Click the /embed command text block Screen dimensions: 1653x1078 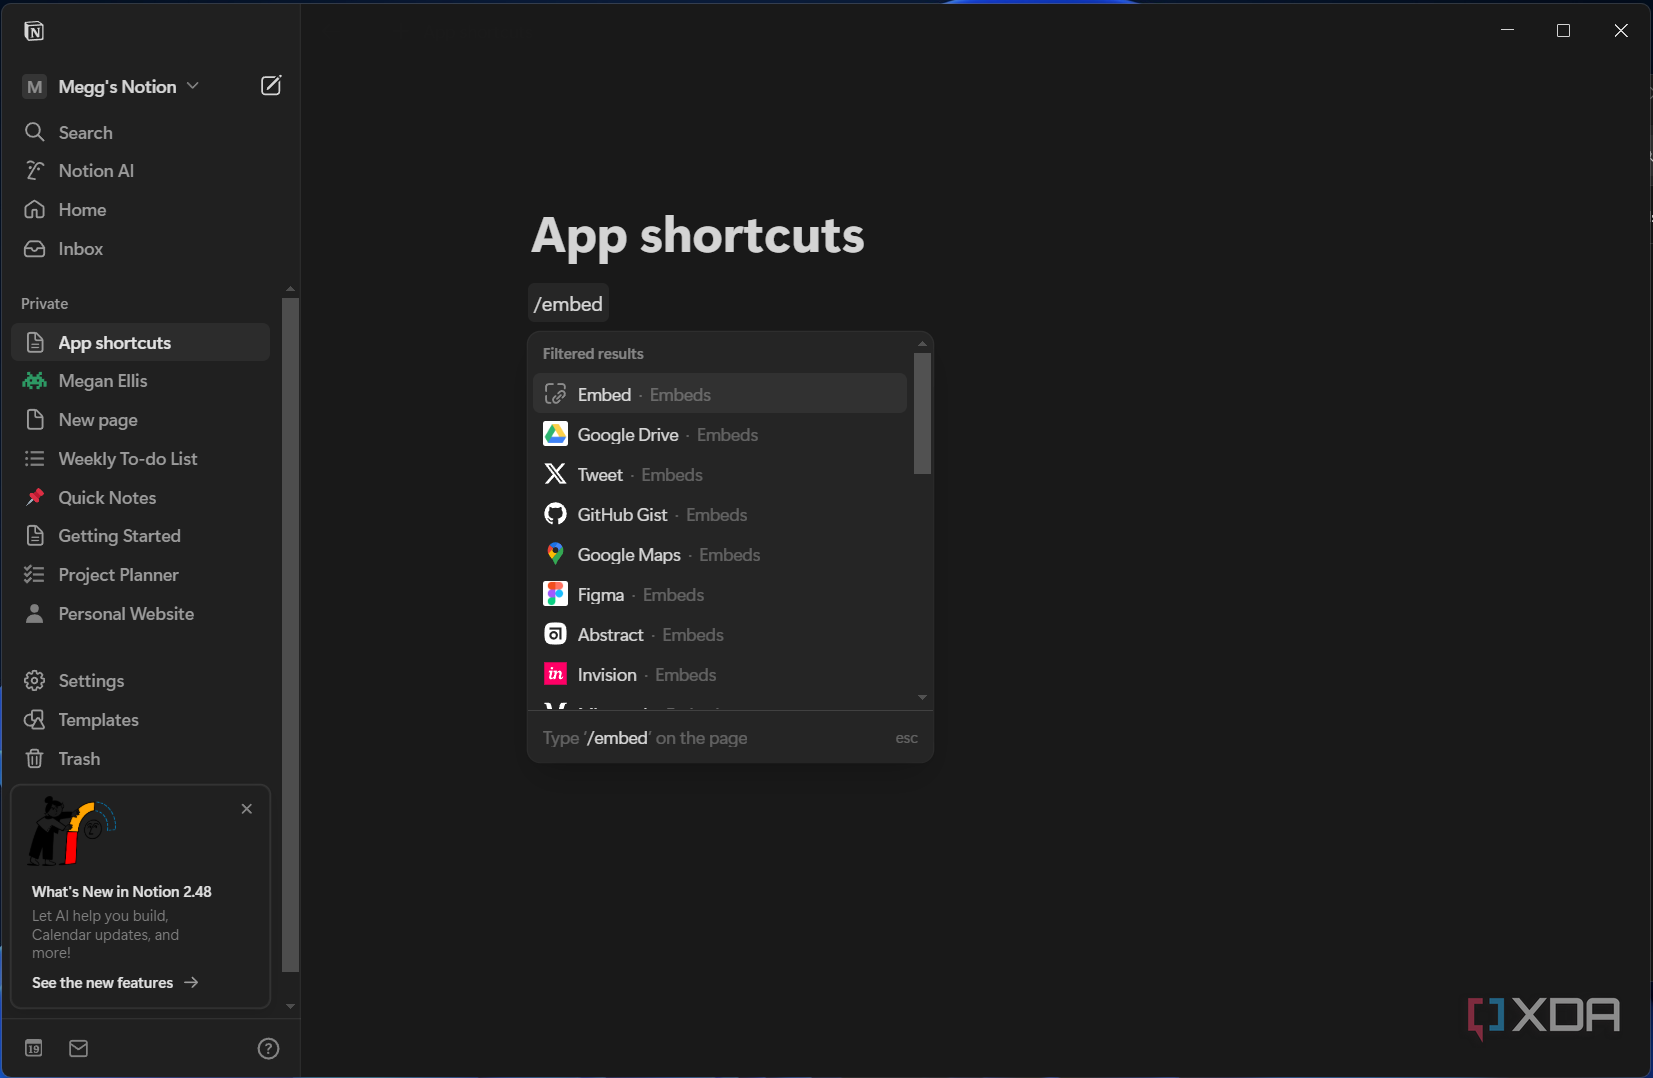(568, 304)
